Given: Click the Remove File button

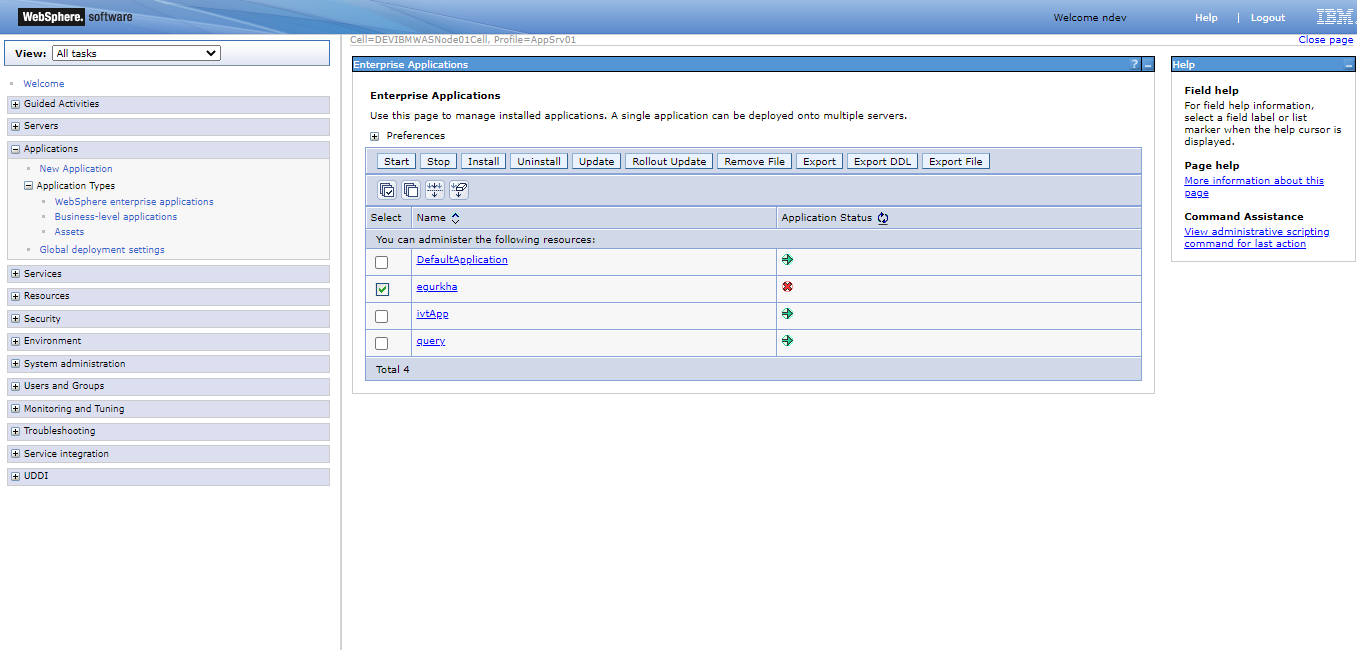Looking at the screenshot, I should (755, 161).
